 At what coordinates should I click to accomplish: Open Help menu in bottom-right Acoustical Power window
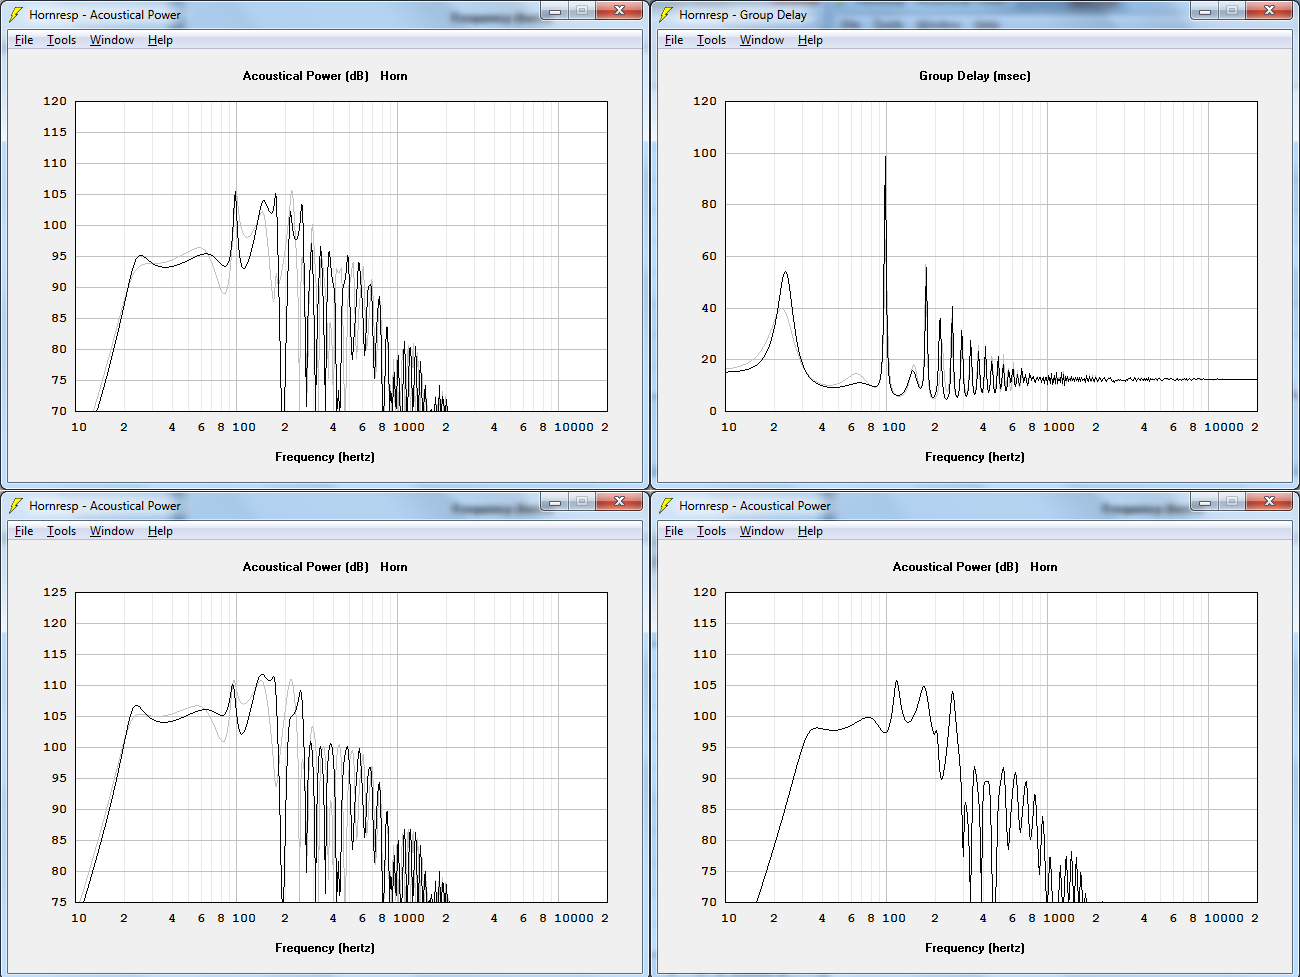click(x=810, y=531)
